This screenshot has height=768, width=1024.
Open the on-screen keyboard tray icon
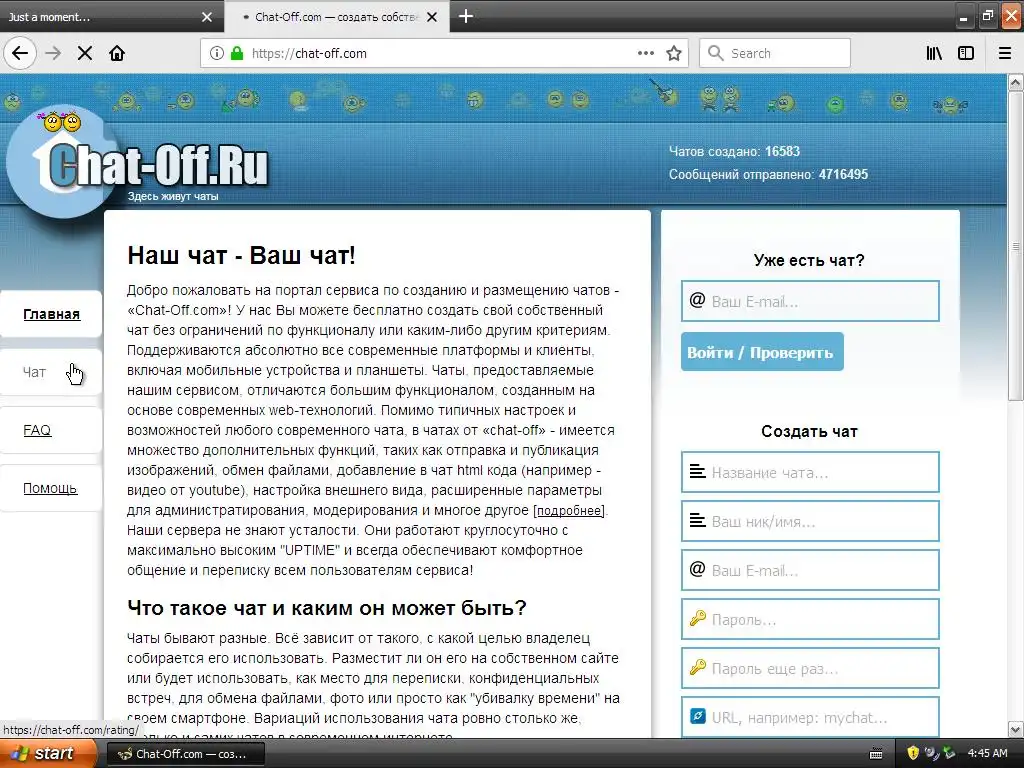pos(876,754)
